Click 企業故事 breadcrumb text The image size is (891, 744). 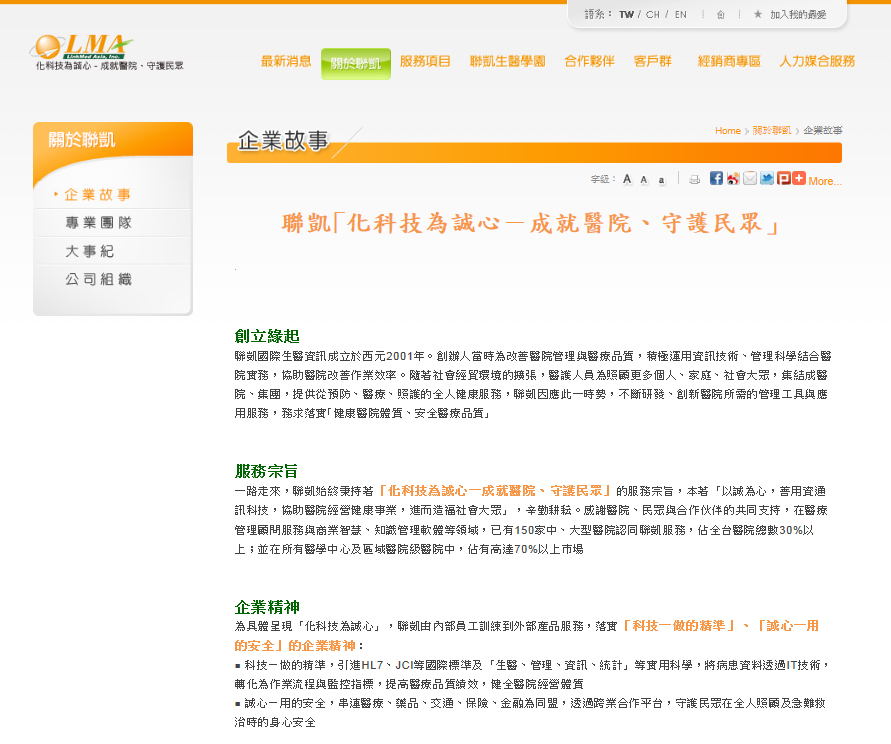(823, 131)
